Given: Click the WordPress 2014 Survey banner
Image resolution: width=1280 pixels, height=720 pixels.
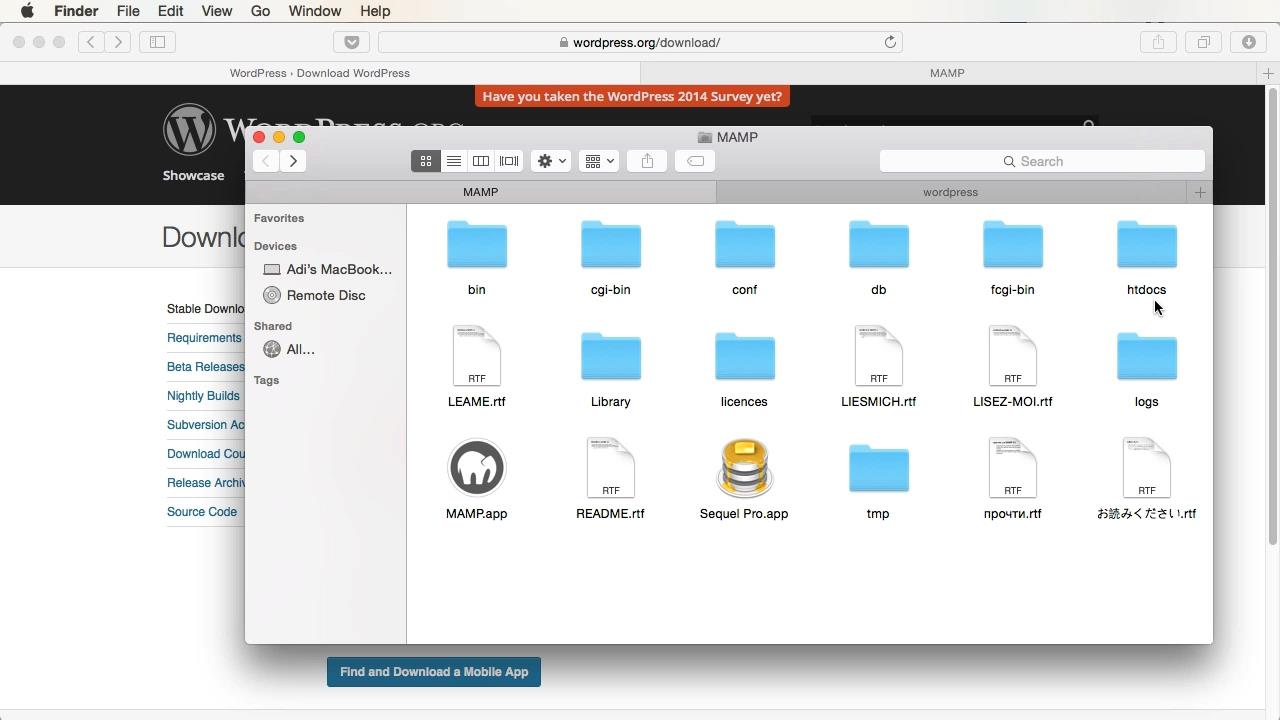Looking at the screenshot, I should tap(632, 97).
